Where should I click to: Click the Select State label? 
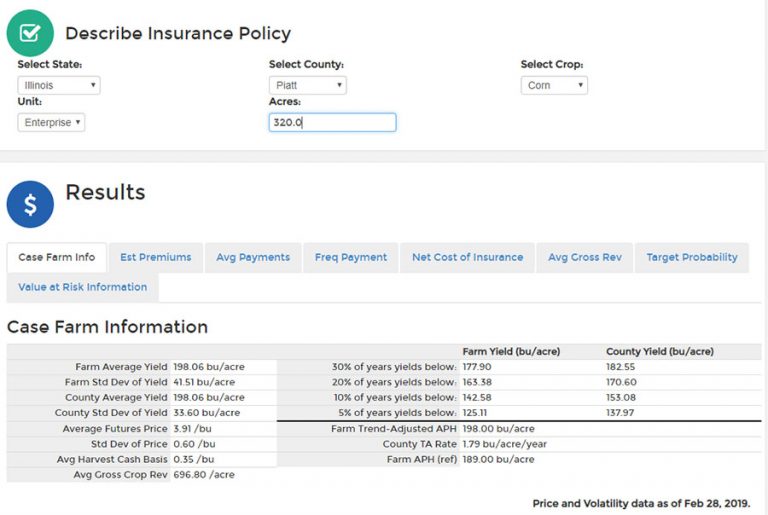(50, 64)
